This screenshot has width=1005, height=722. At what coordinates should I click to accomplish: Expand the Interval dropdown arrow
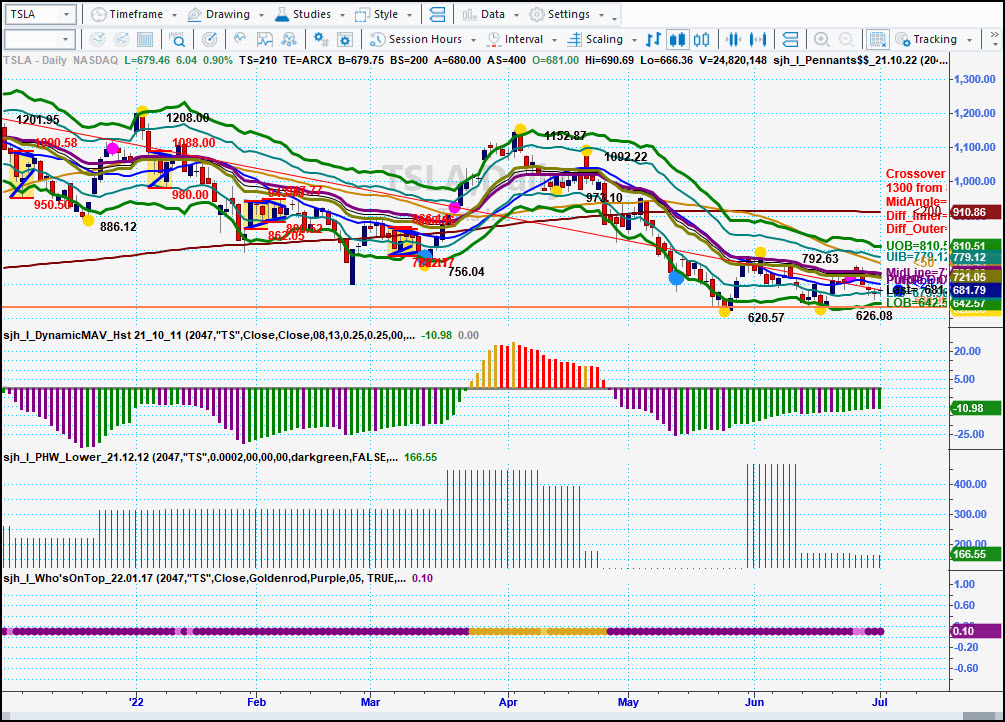pyautogui.click(x=554, y=40)
